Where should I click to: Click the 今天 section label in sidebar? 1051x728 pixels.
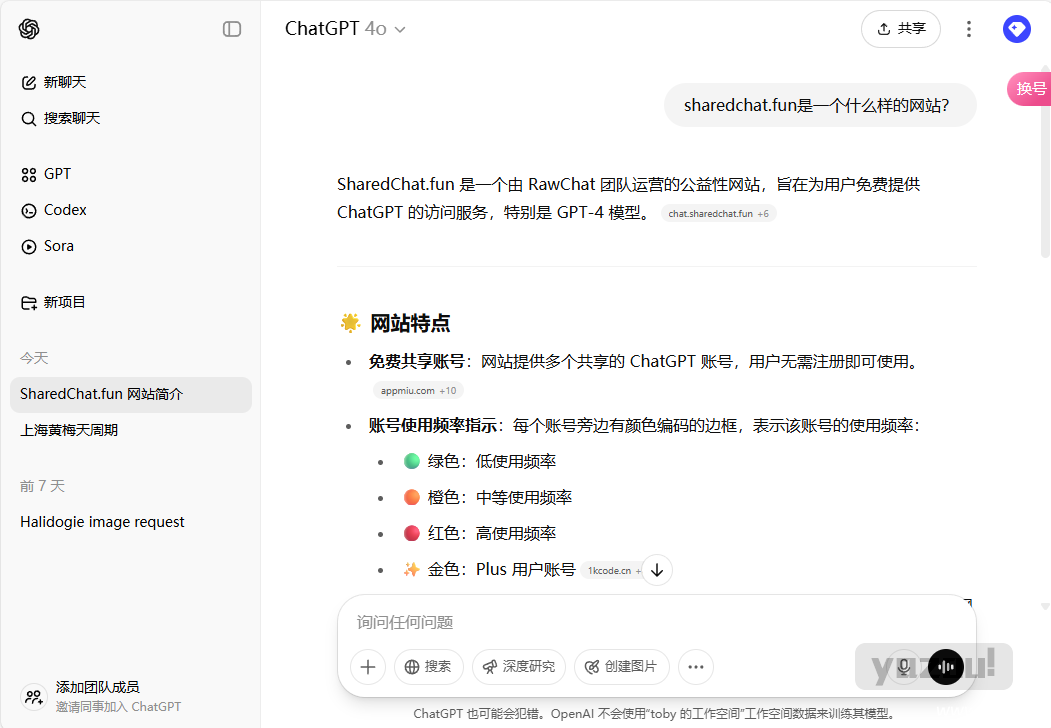(34, 358)
